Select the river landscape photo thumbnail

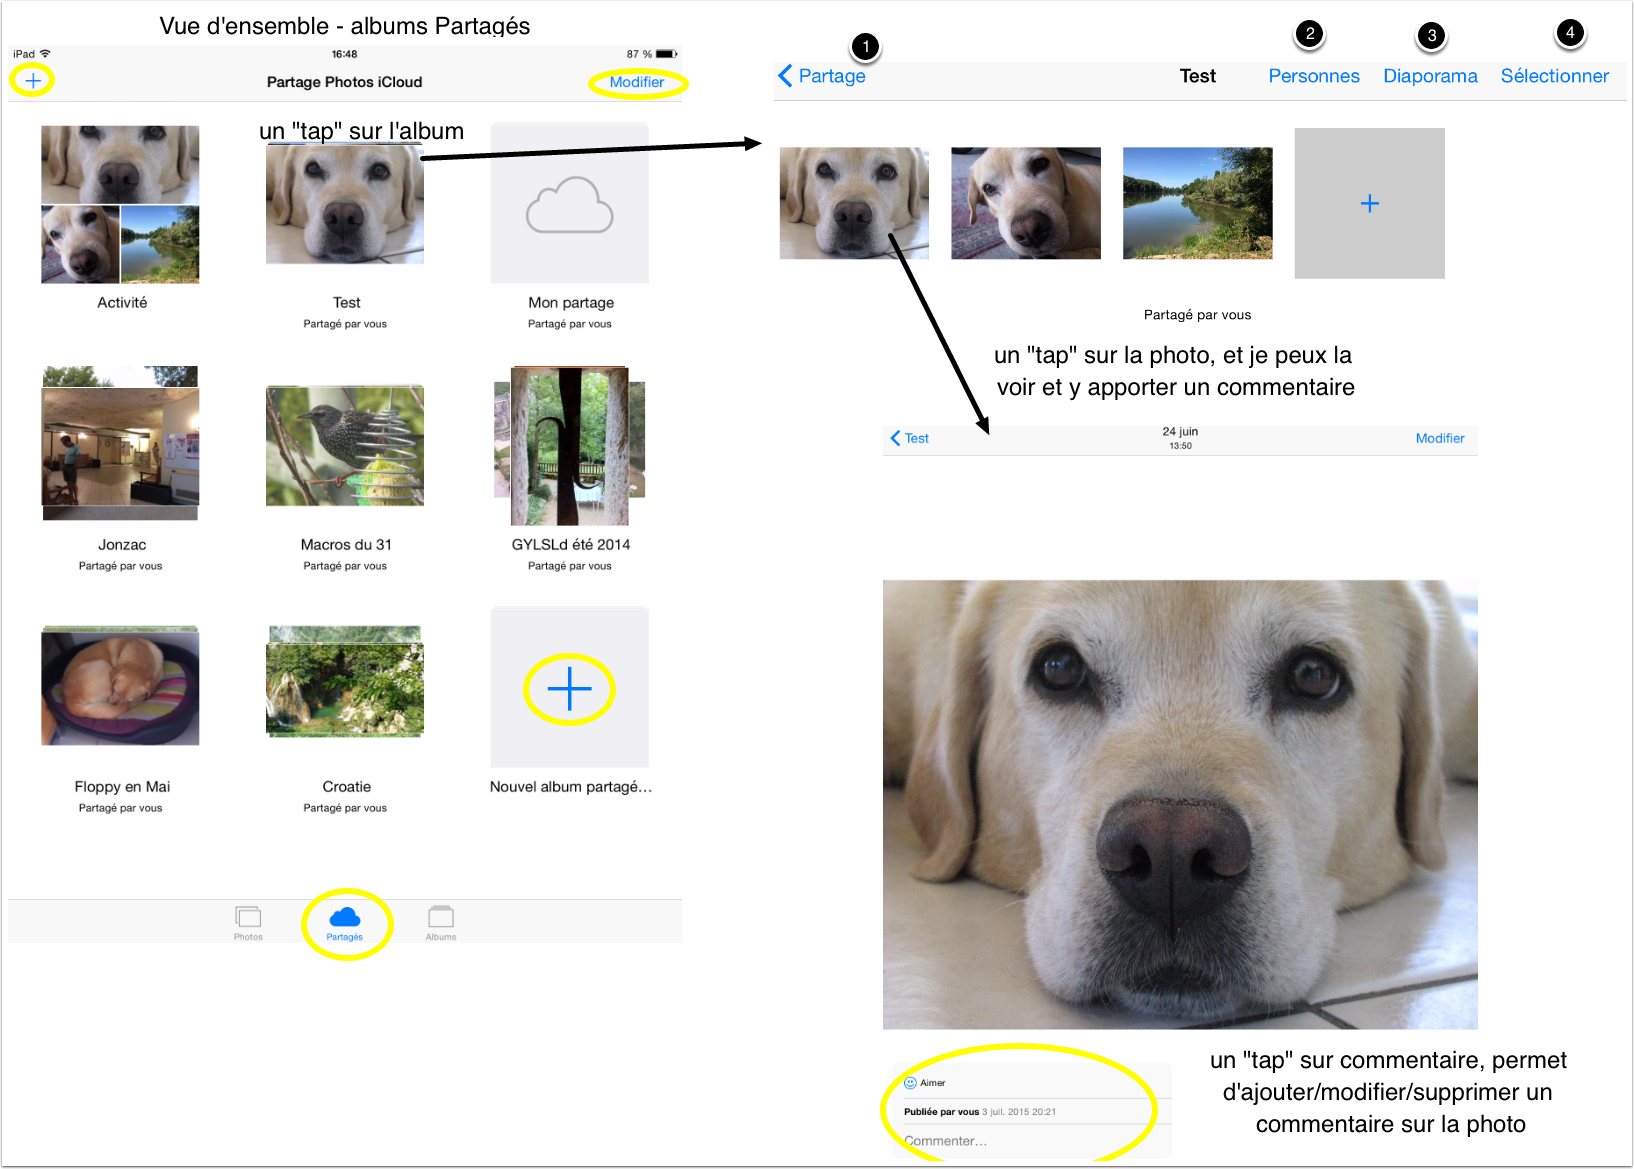point(1197,203)
